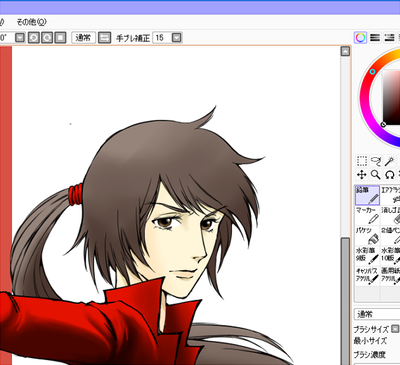Click the 通常 selection mode button
Viewport: 400px width, 365px height.
(83, 38)
